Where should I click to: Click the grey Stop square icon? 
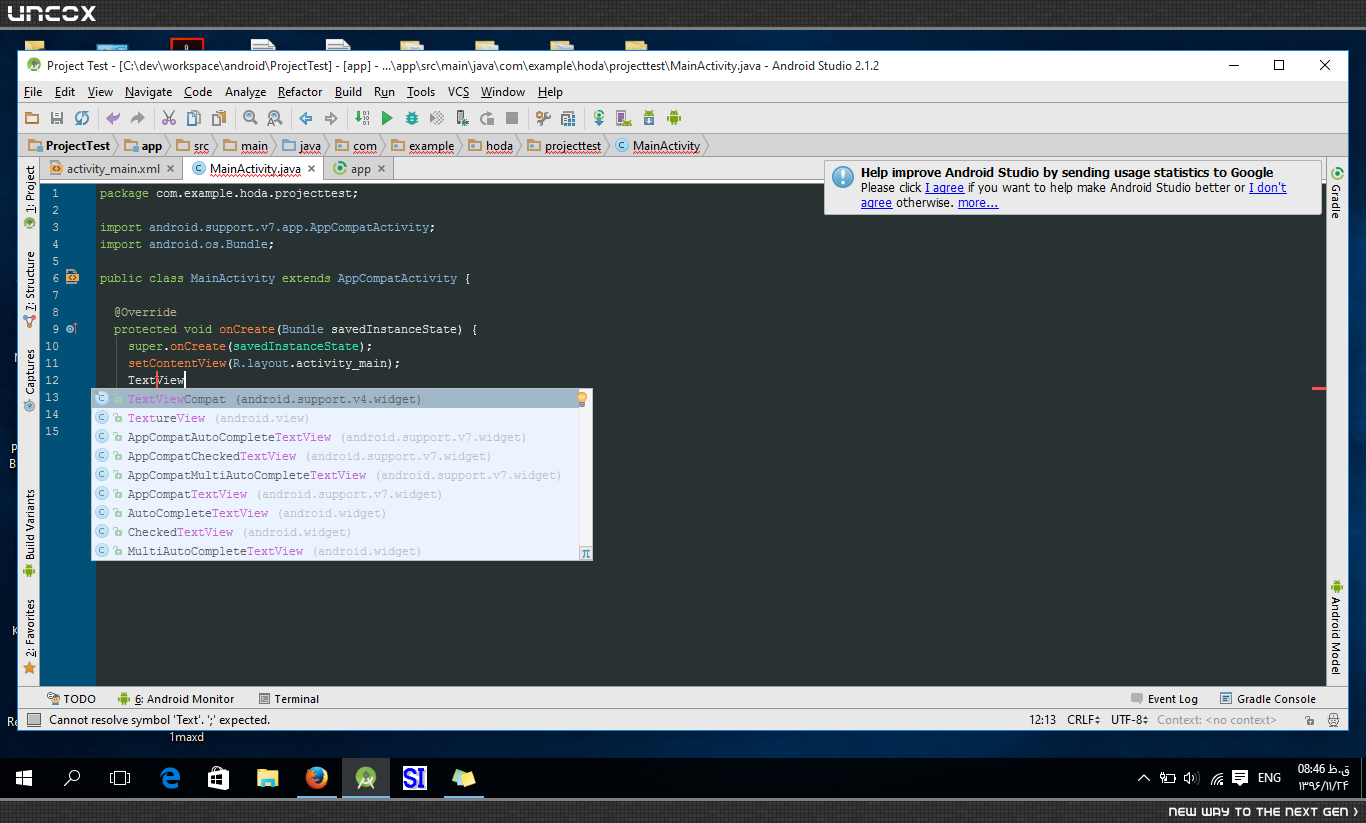pos(512,118)
